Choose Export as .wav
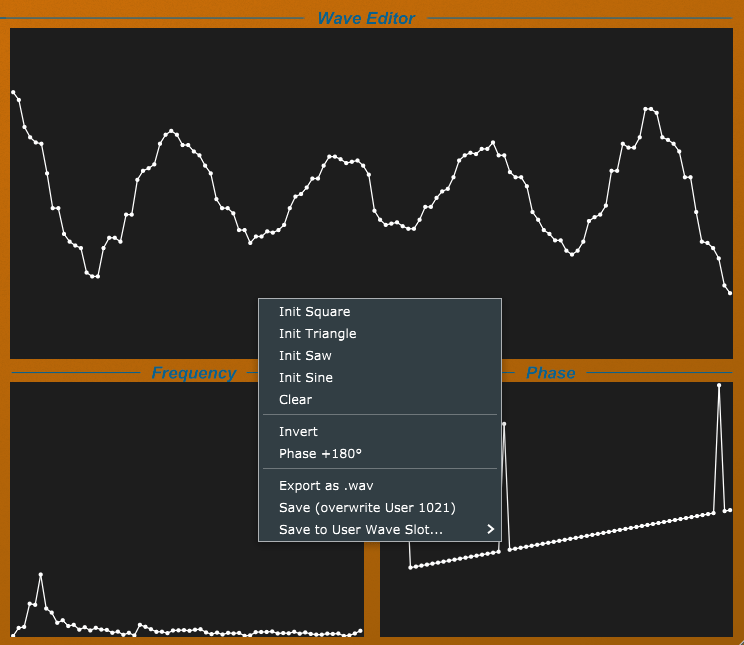This screenshot has width=744, height=645. 326,486
